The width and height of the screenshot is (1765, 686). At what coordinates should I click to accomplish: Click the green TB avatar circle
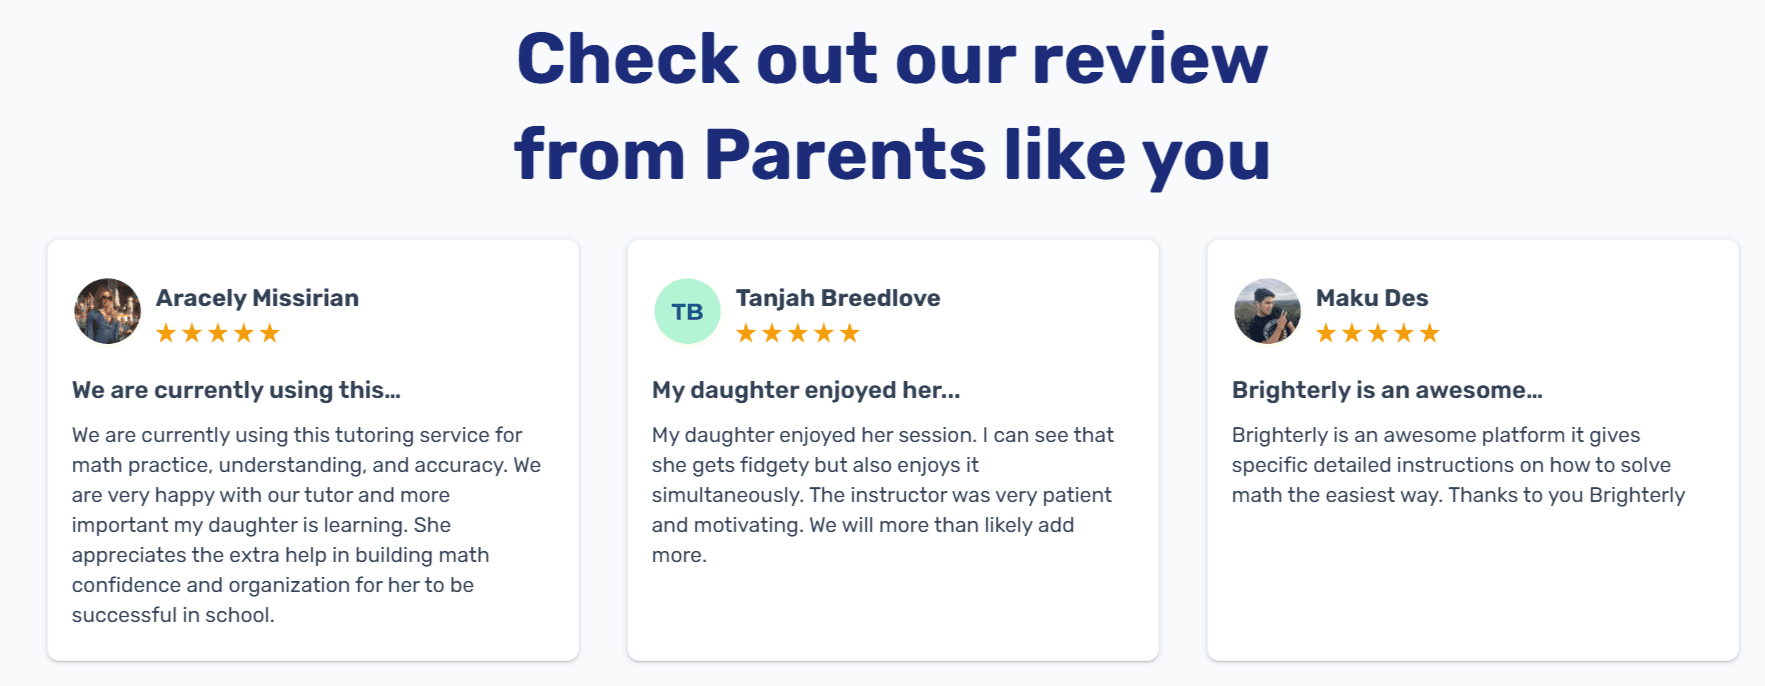tap(687, 311)
